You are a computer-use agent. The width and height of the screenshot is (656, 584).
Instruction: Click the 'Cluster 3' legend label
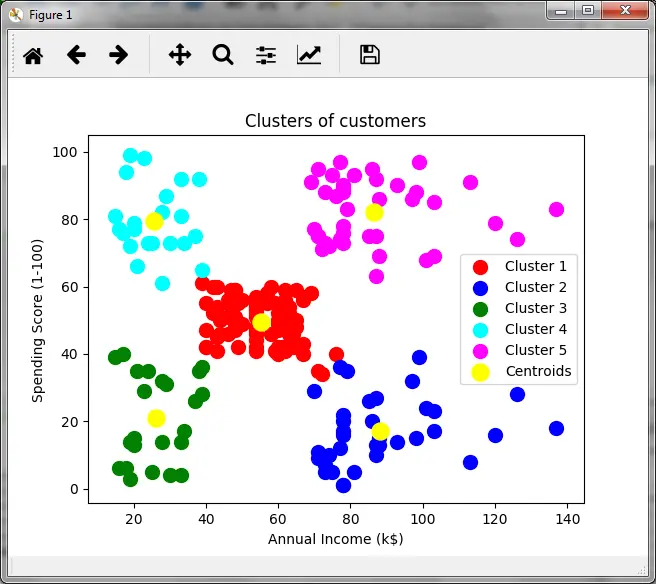coord(536,308)
